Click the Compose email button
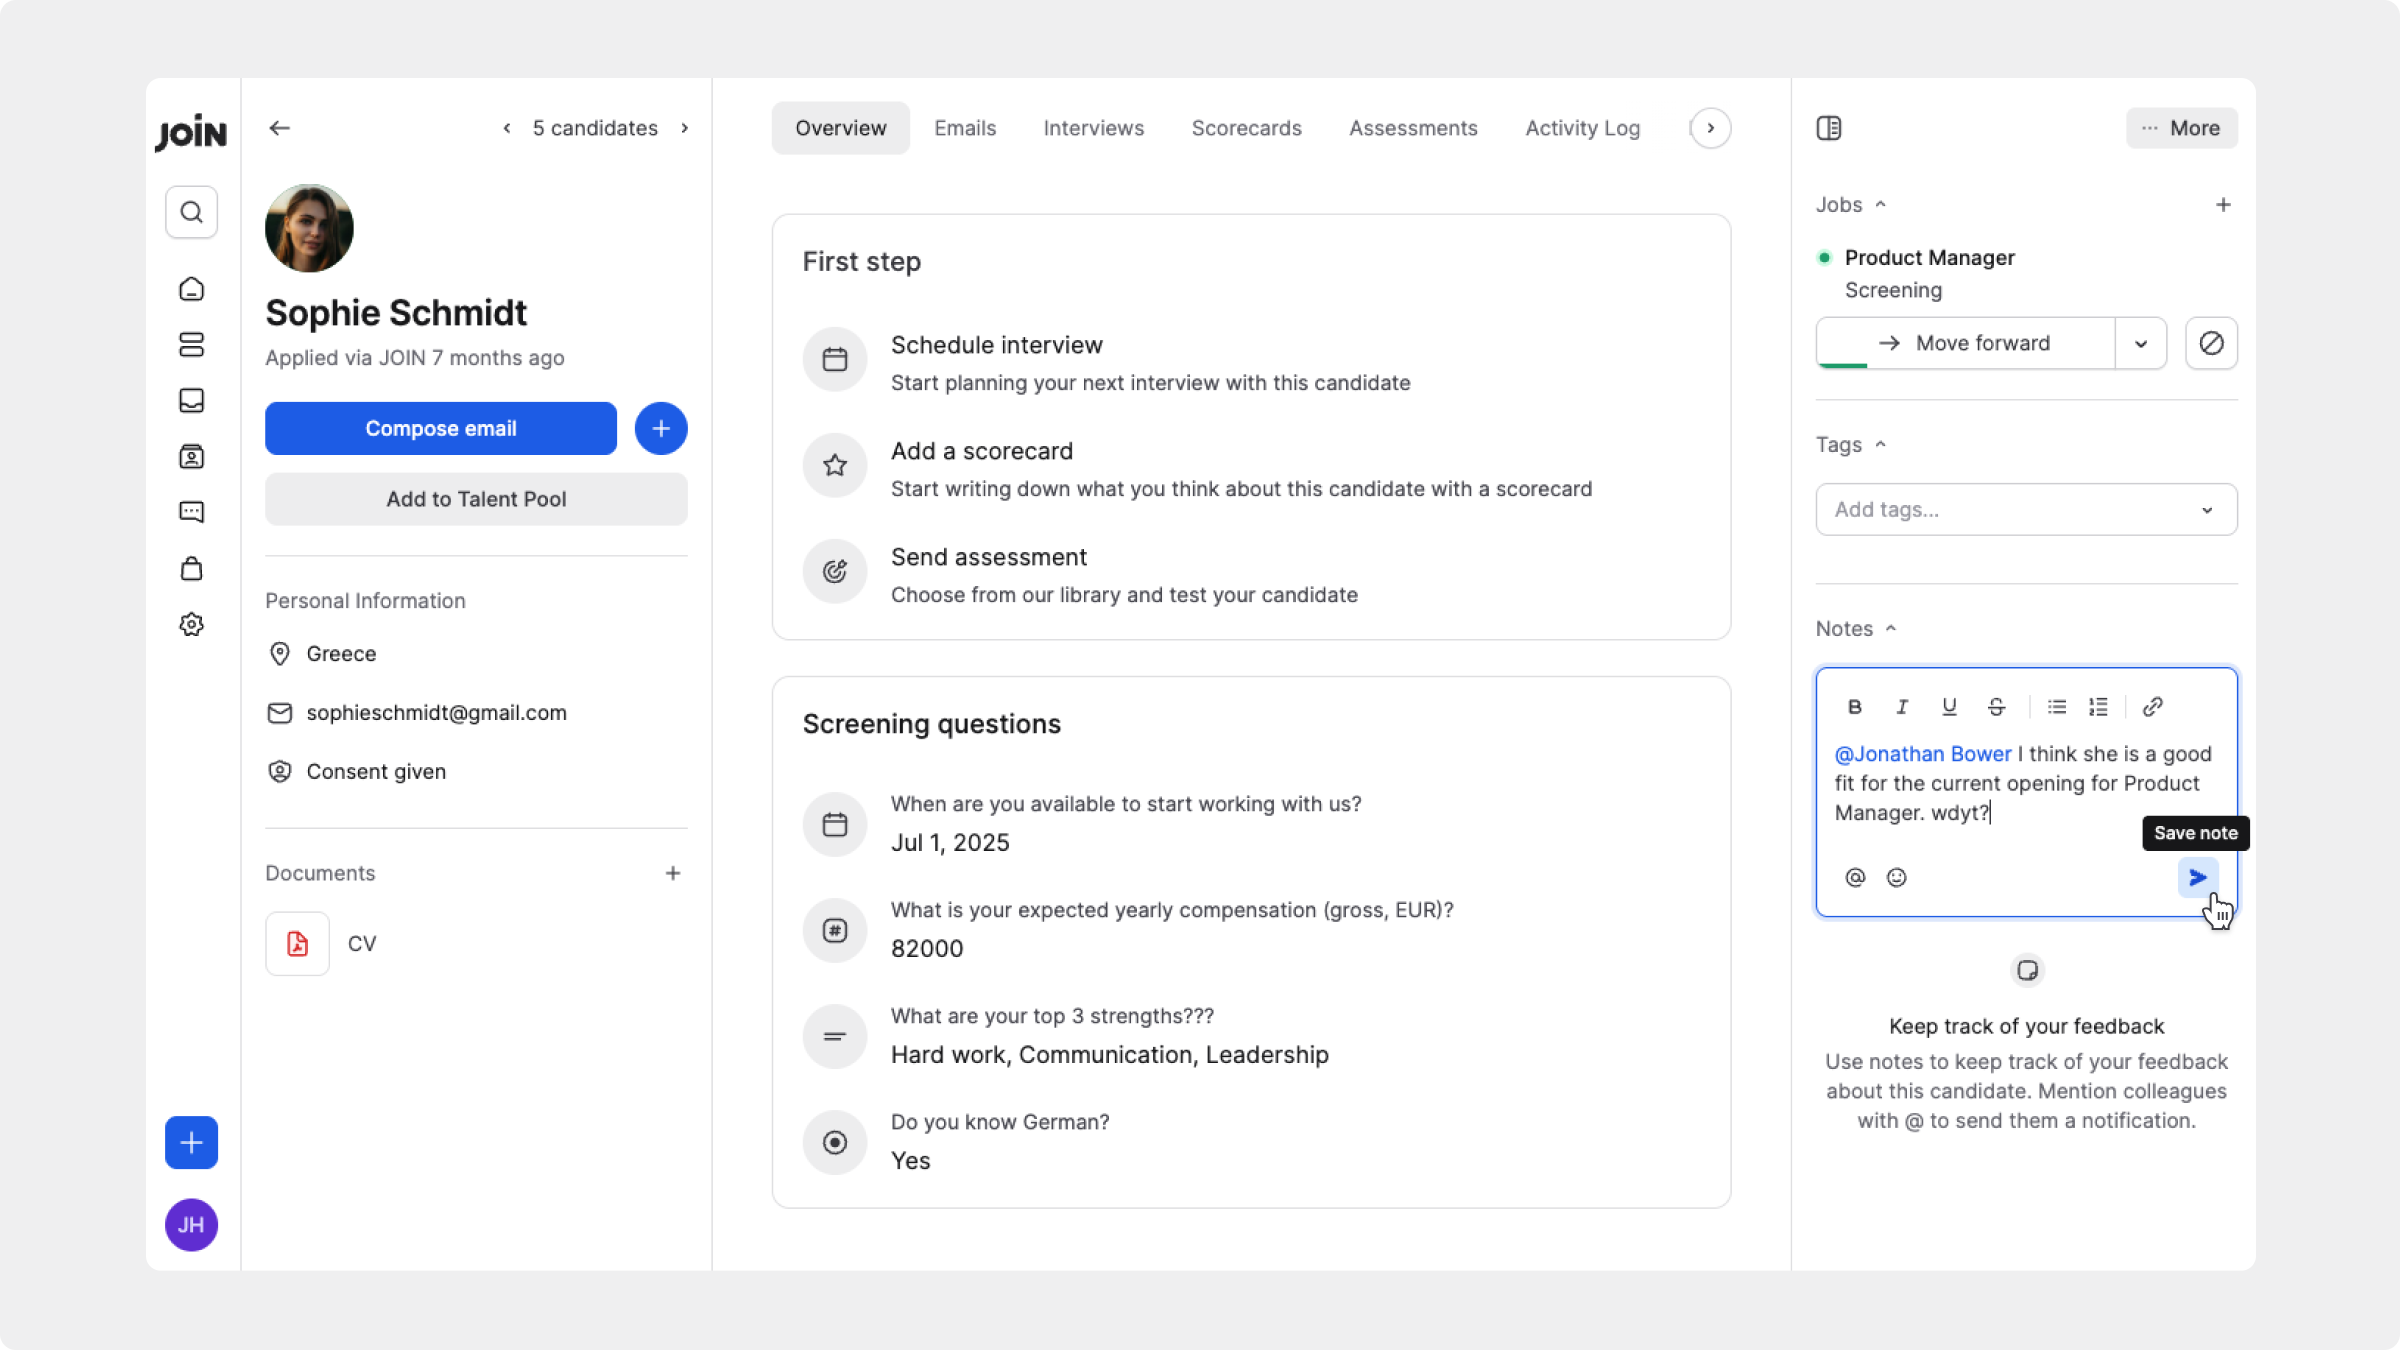This screenshot has height=1350, width=2400. pos(440,428)
